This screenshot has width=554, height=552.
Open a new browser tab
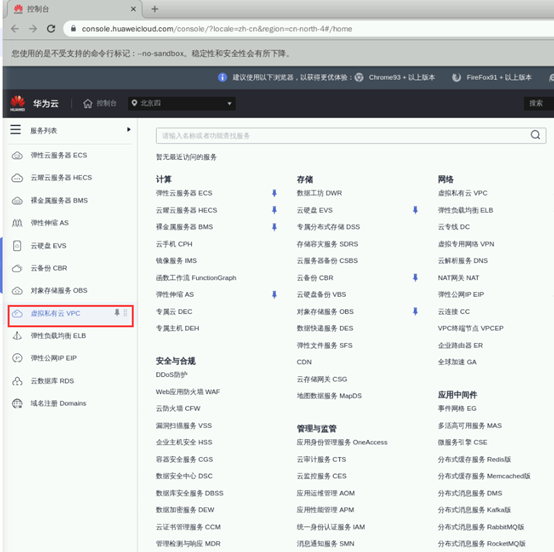155,9
